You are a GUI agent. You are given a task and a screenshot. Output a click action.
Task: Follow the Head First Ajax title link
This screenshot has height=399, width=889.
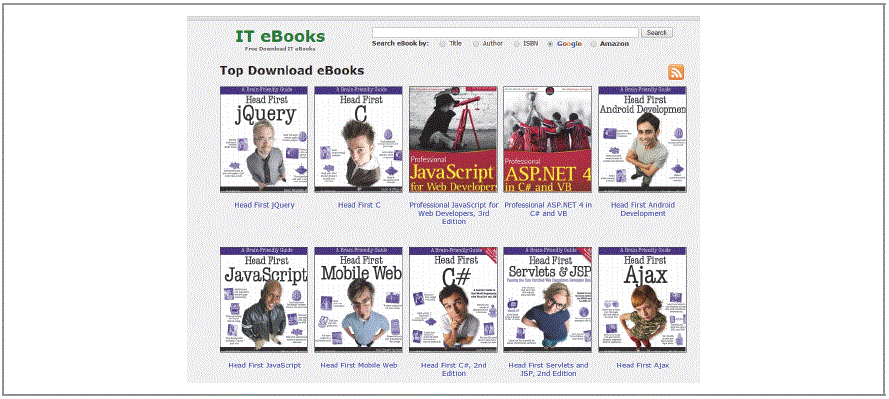pos(642,366)
